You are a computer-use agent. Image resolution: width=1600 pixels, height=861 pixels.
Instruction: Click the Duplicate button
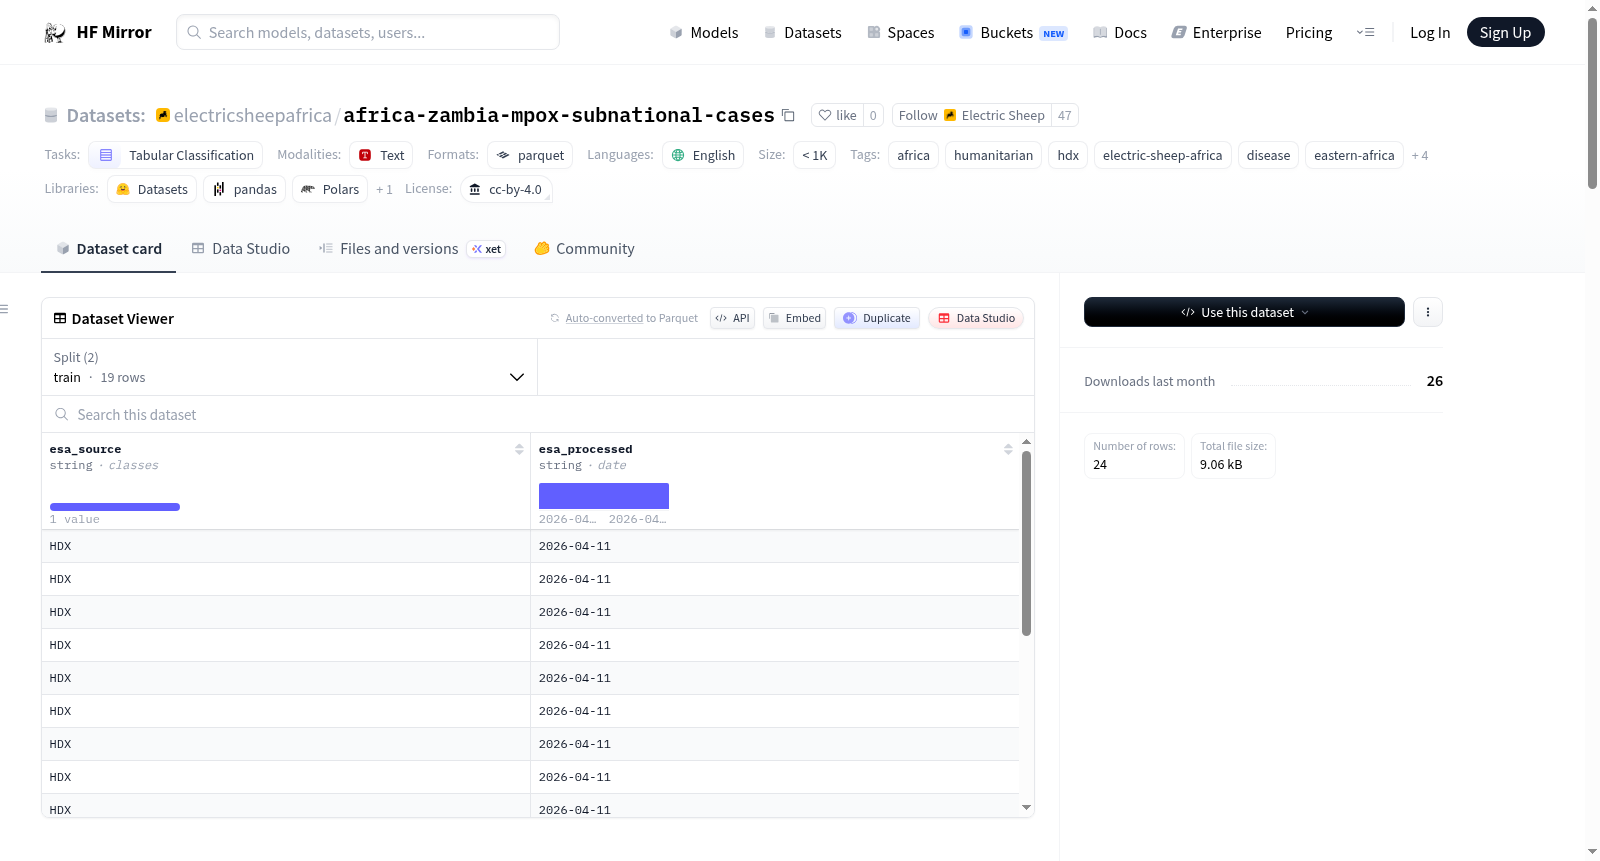click(x=877, y=318)
